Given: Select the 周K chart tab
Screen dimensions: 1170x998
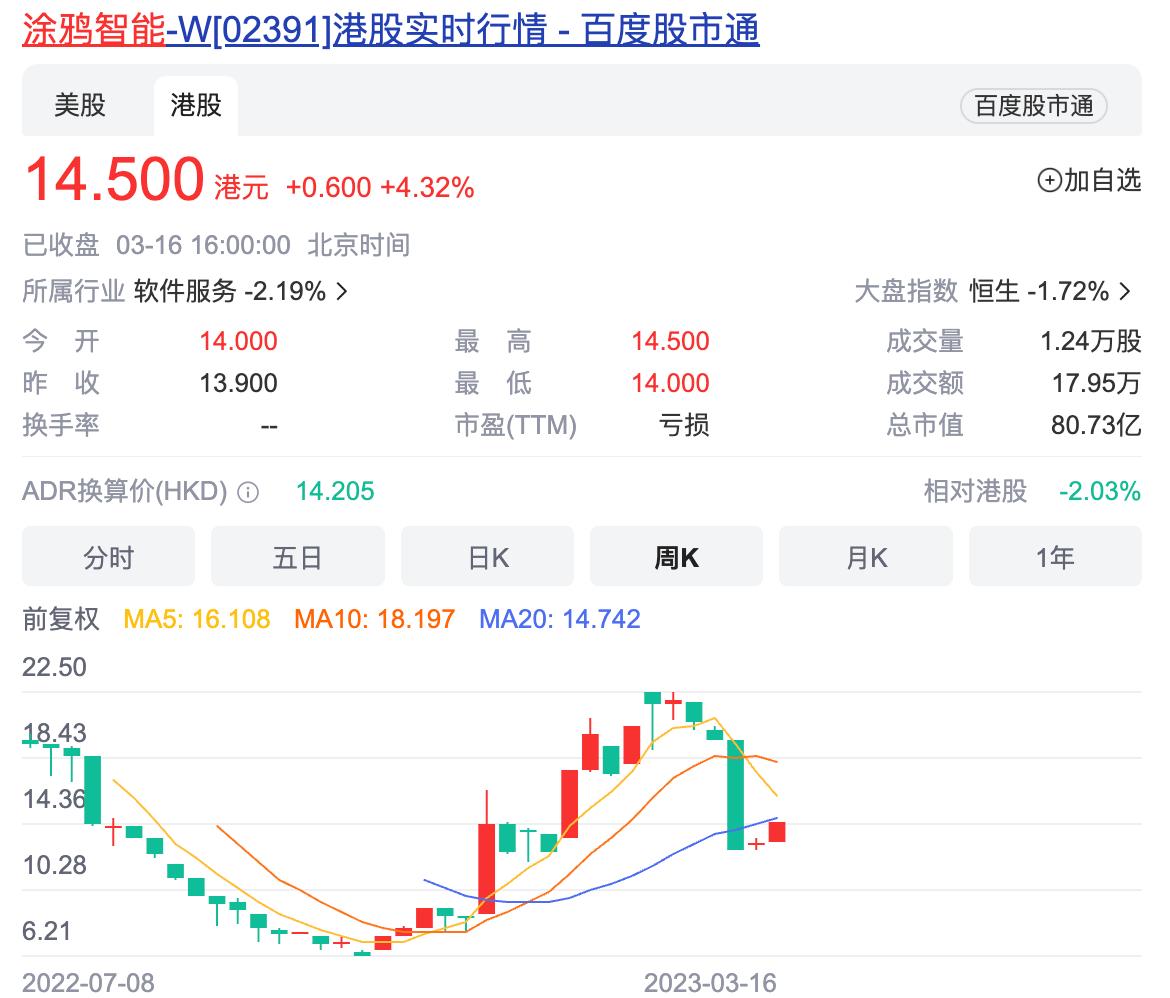Looking at the screenshot, I should [x=677, y=557].
